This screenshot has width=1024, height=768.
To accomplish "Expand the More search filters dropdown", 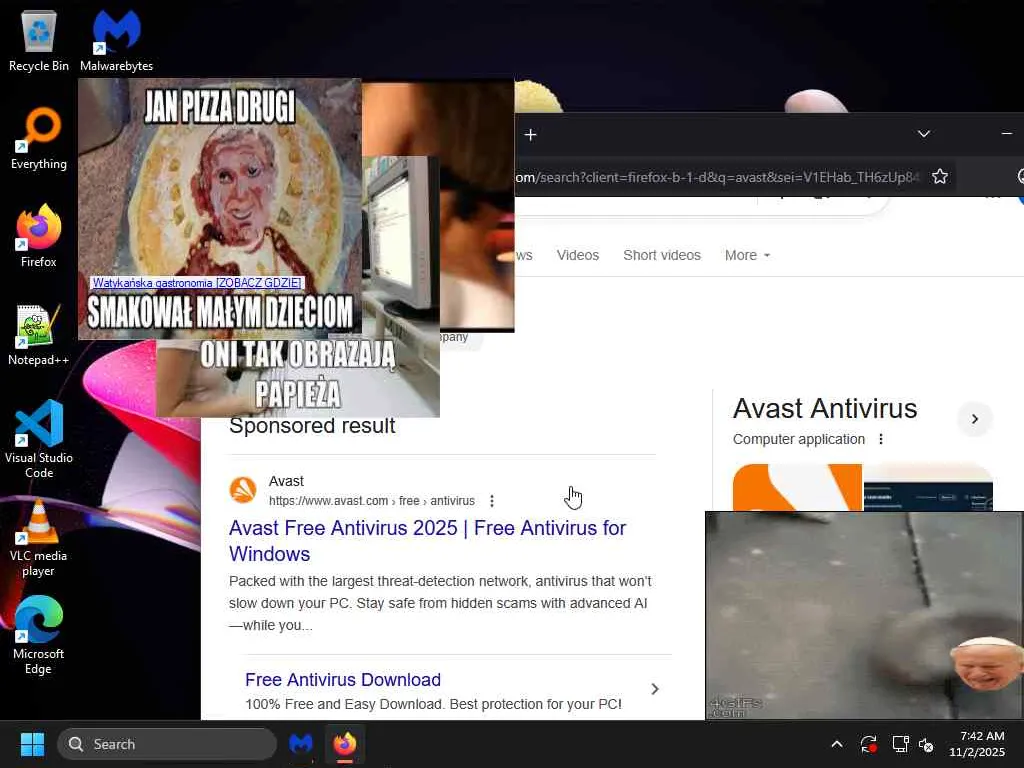I will [747, 255].
